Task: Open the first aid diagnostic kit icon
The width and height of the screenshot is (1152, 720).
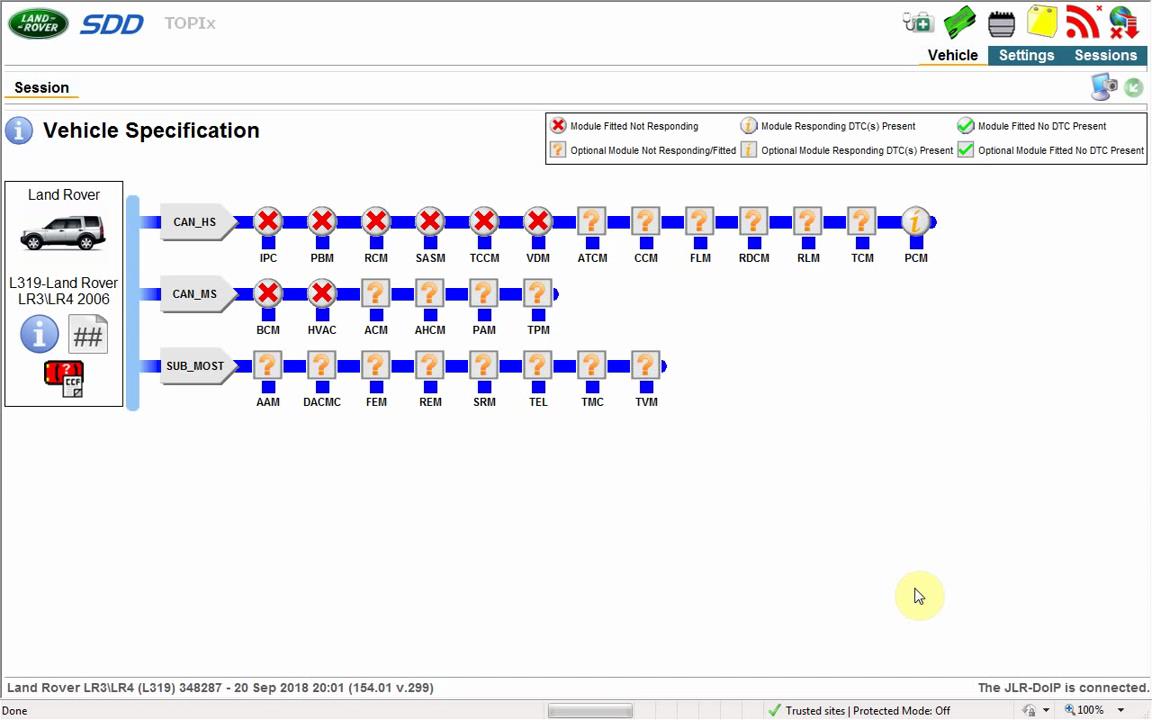Action: tap(918, 22)
